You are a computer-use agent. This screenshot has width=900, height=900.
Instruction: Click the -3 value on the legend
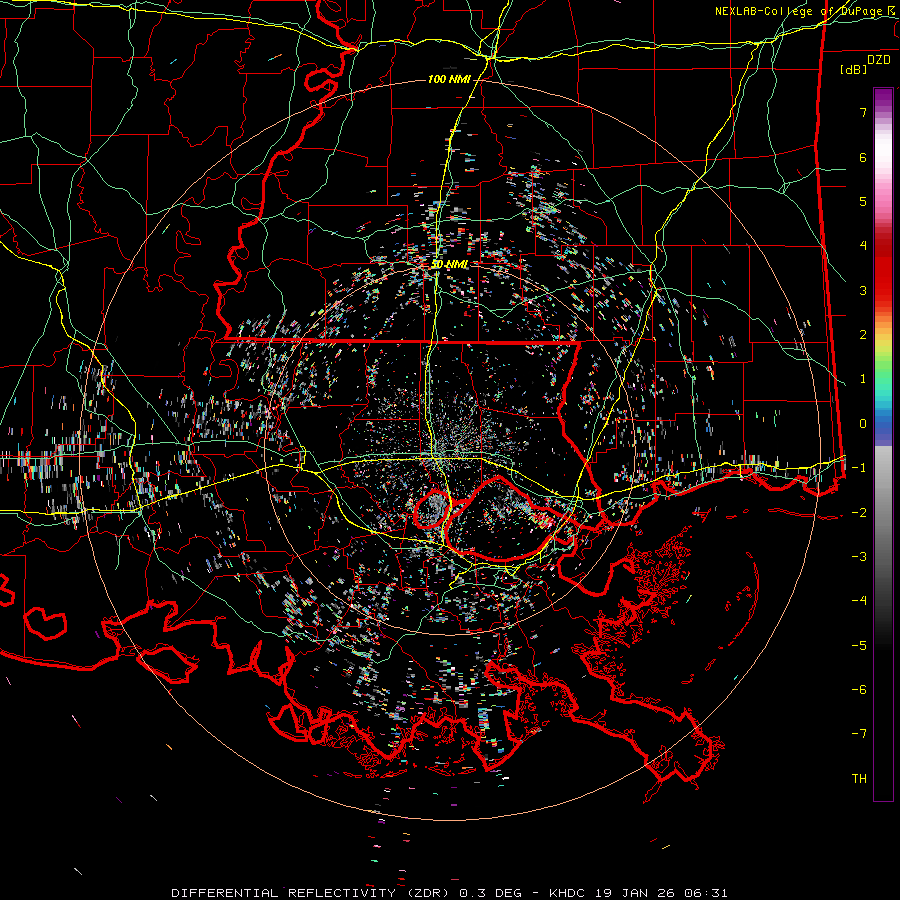click(x=859, y=557)
